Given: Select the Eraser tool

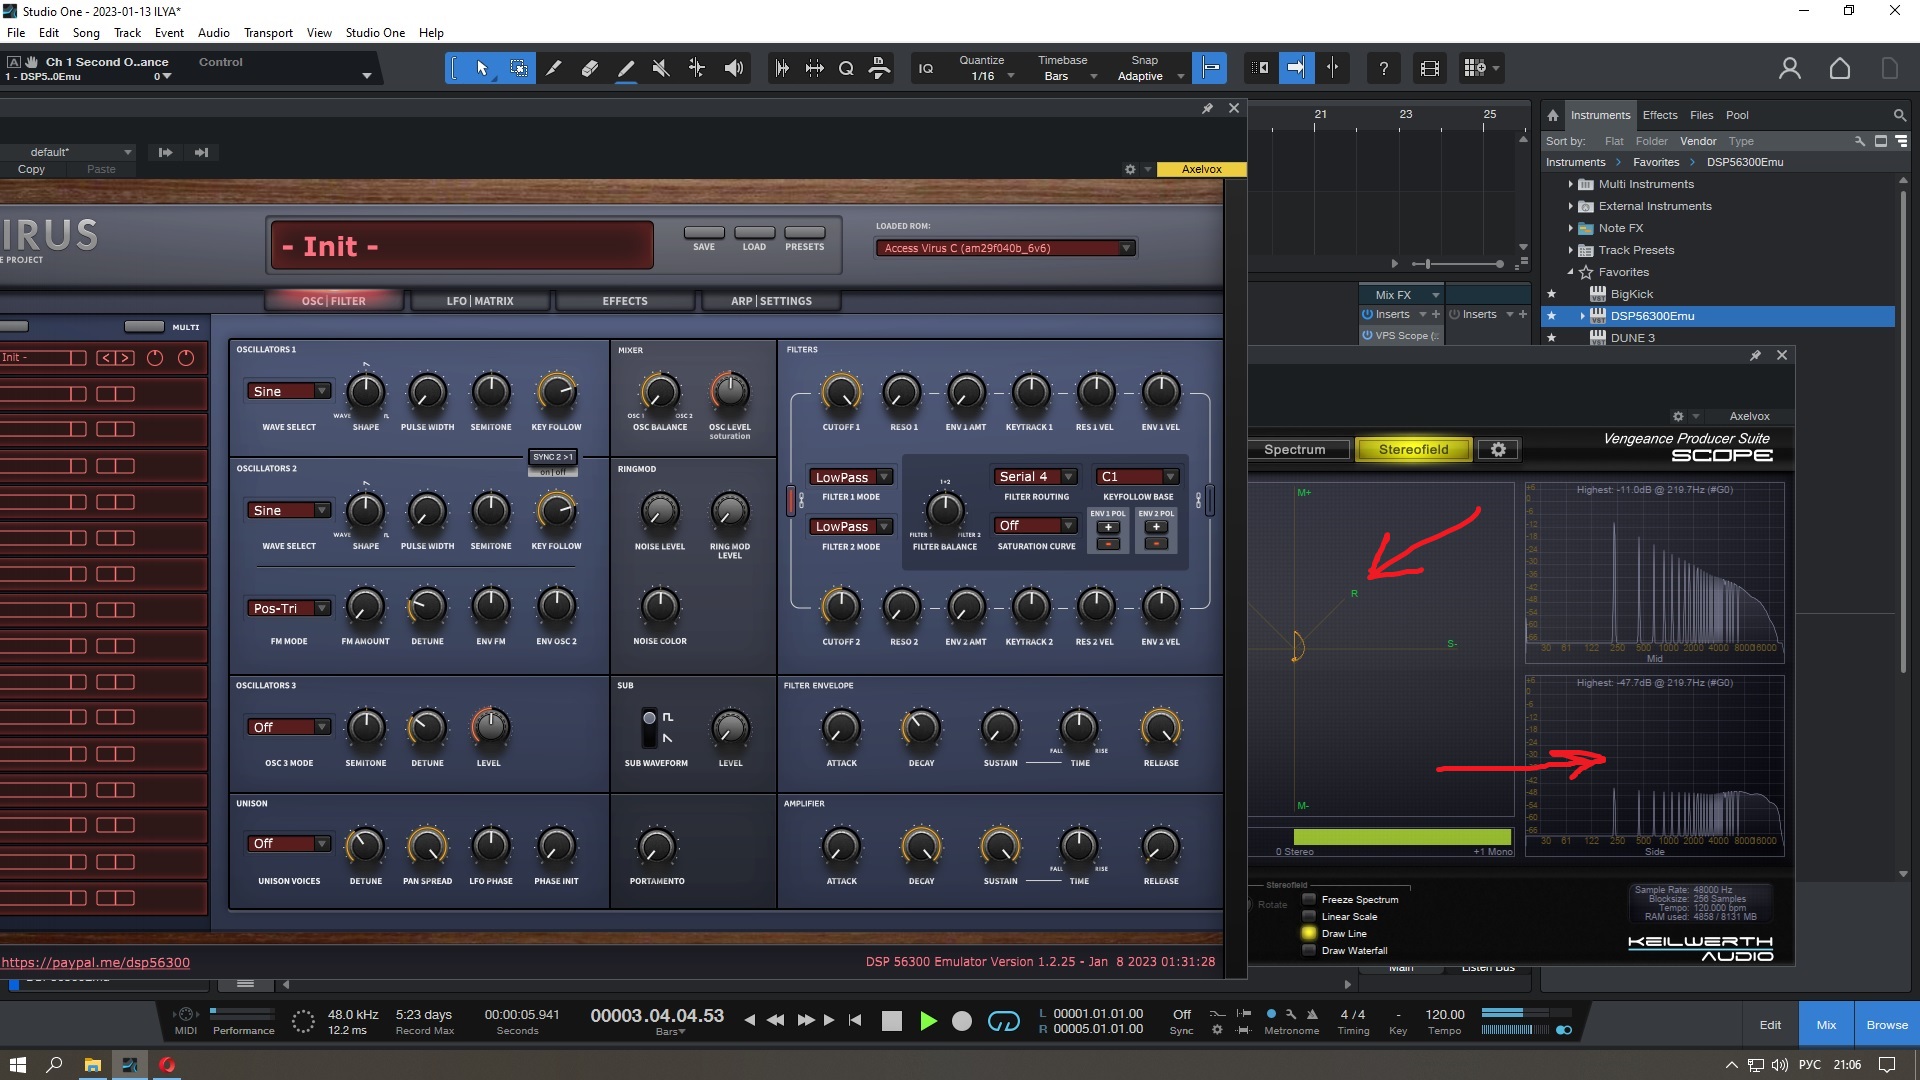Looking at the screenshot, I should (589, 68).
